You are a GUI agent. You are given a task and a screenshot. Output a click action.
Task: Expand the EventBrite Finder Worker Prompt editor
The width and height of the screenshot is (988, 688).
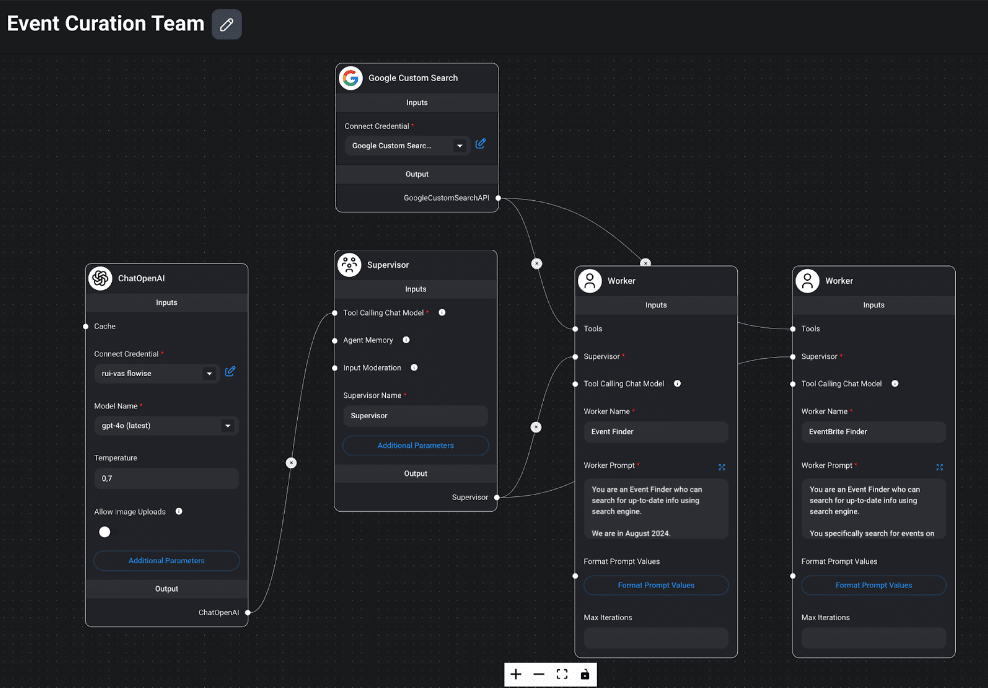[x=939, y=467]
